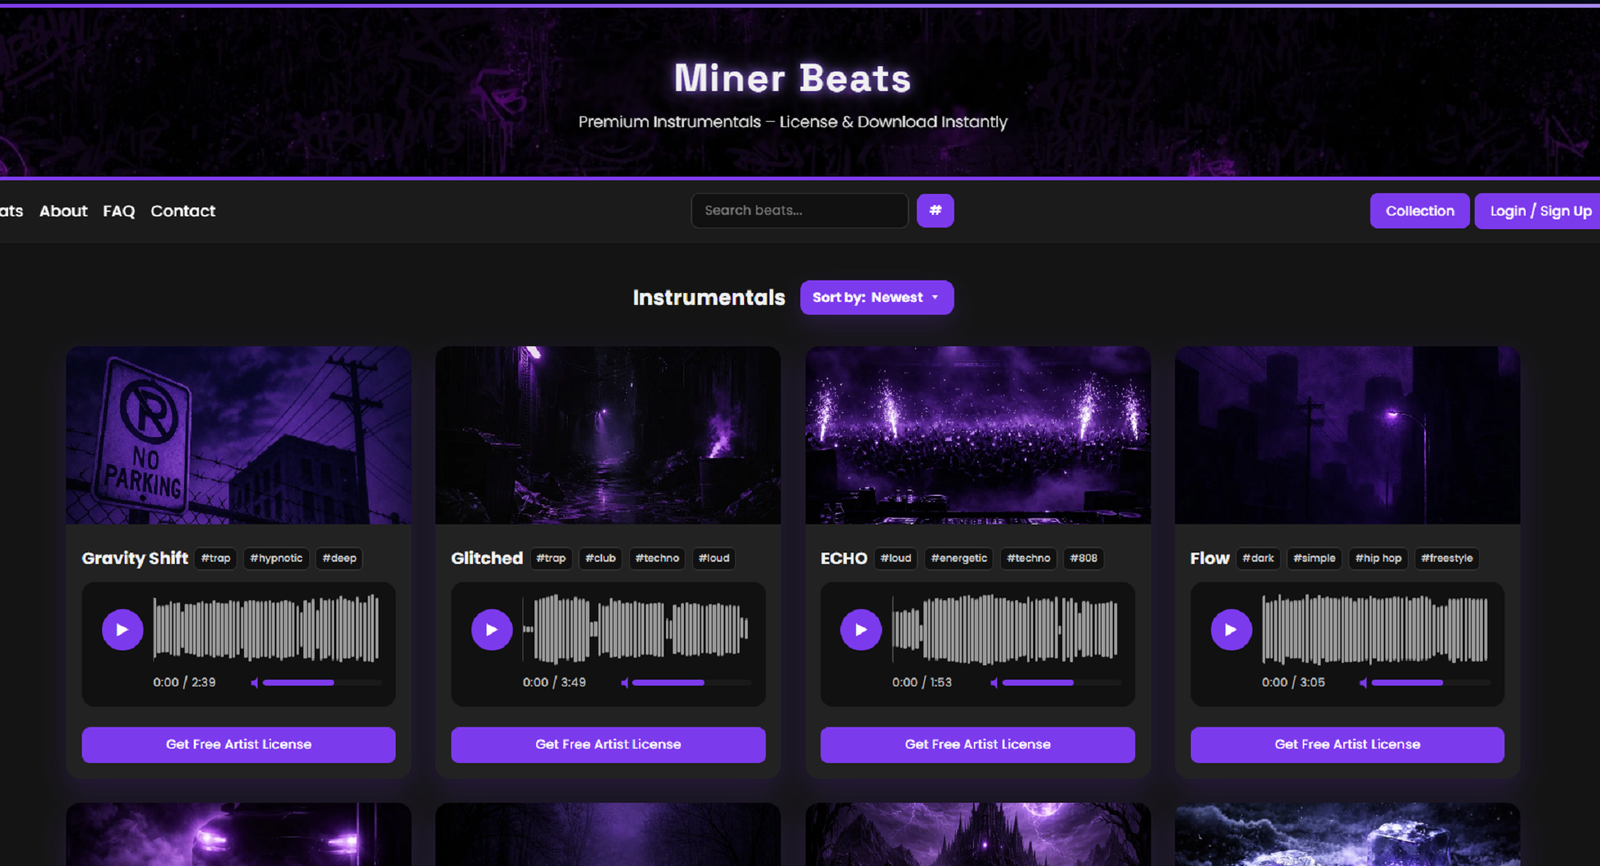This screenshot has width=1600, height=866.
Task: Select the #trap tag on Glitched
Action: (551, 559)
